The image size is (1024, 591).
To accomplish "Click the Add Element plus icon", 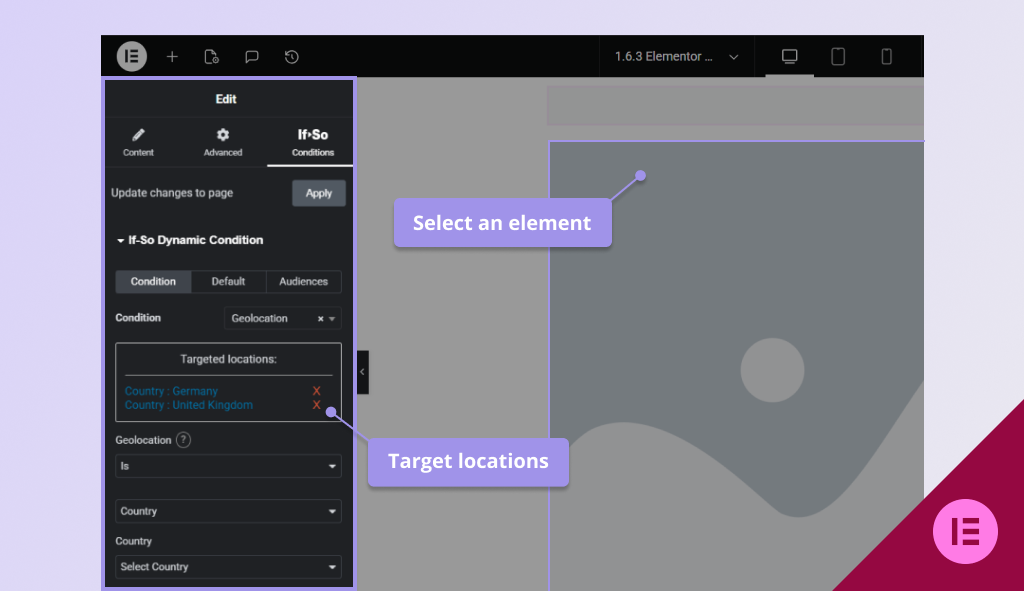I will point(171,57).
